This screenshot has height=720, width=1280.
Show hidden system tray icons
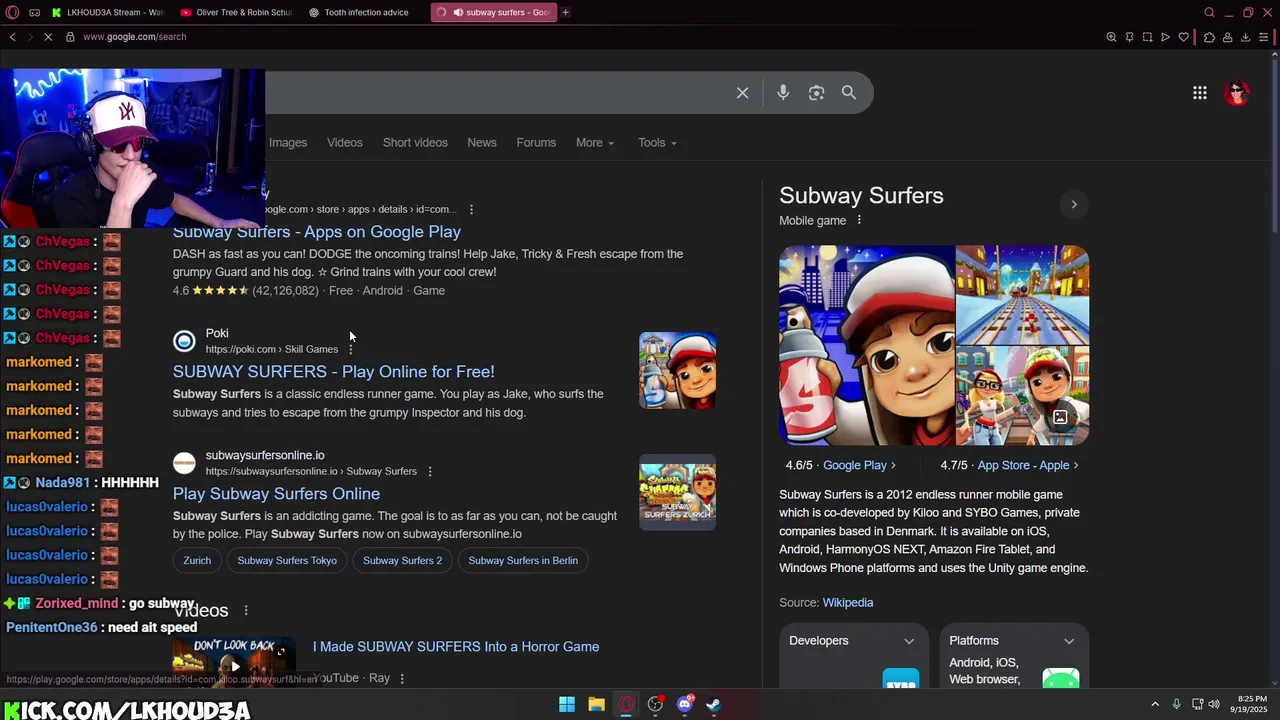pyautogui.click(x=1155, y=704)
